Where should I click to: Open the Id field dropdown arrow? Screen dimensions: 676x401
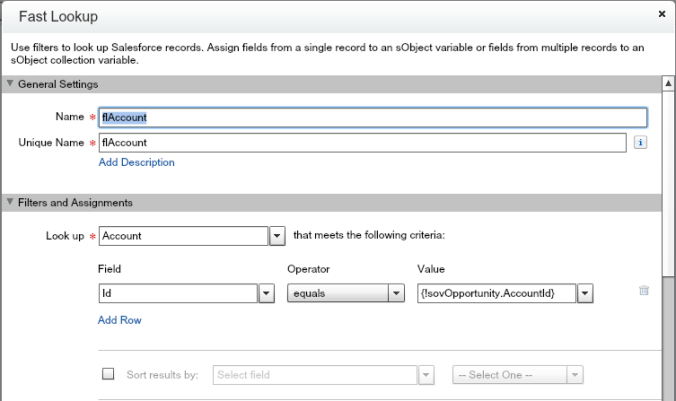click(x=266, y=293)
